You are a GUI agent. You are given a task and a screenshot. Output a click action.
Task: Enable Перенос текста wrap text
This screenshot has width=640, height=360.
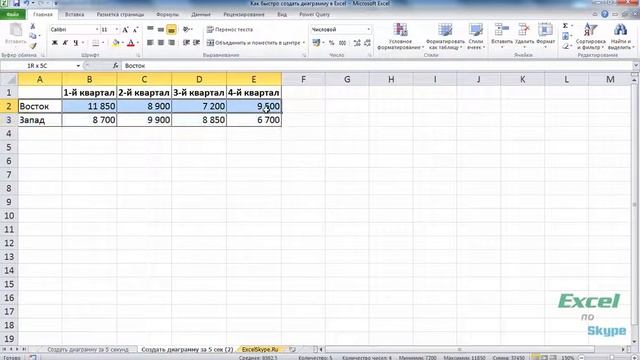tap(230, 29)
